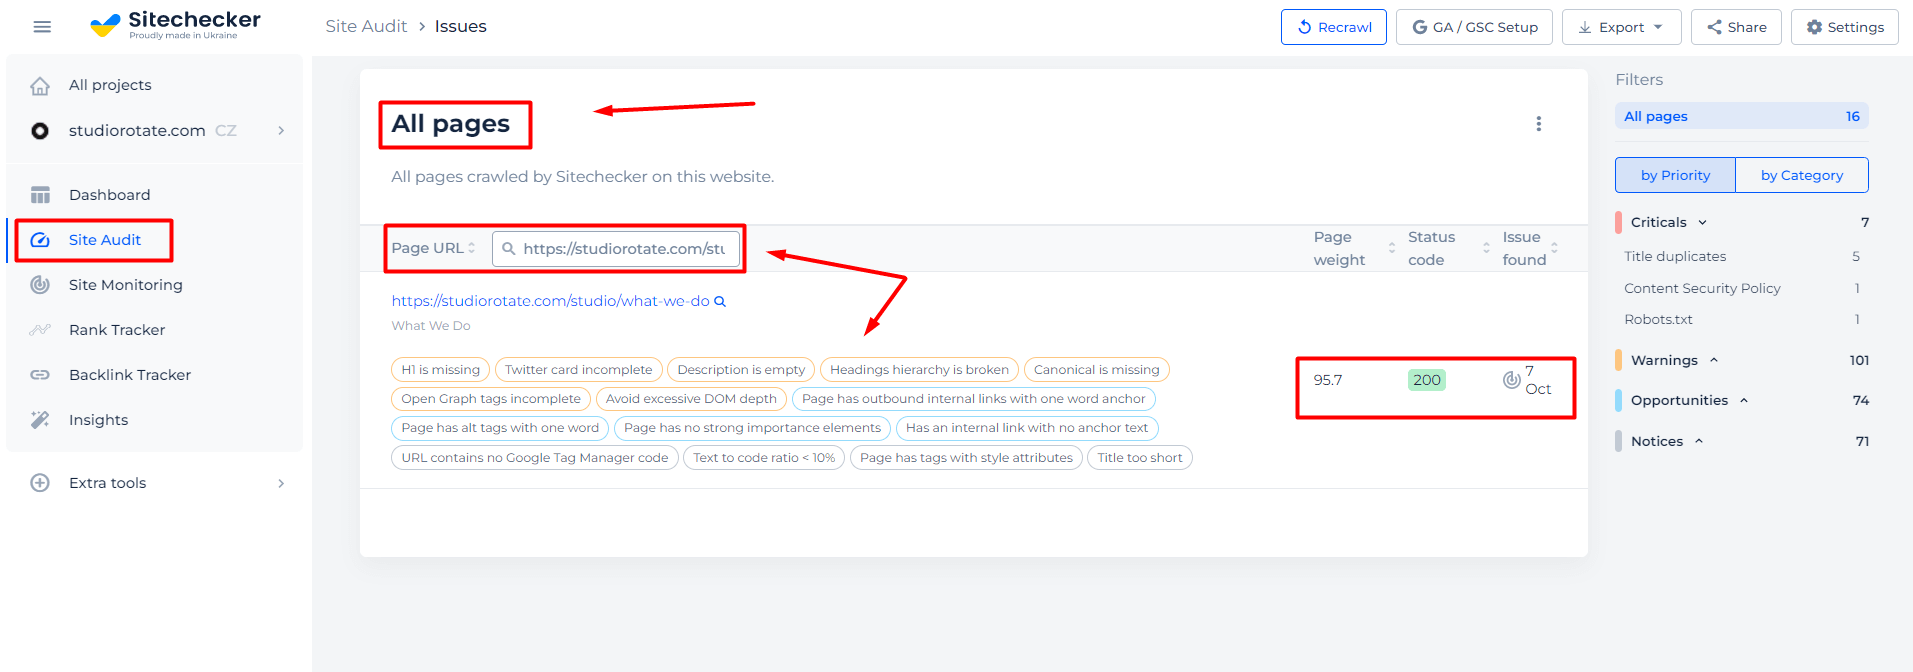Screen dimensions: 1913x672
Task: Open the Export dropdown
Action: click(x=1622, y=27)
